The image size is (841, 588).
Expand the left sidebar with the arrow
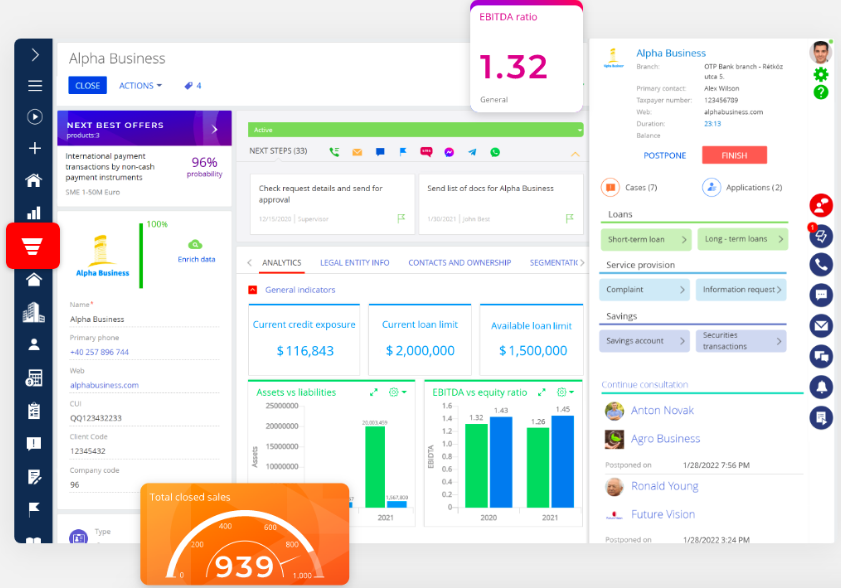click(35, 55)
